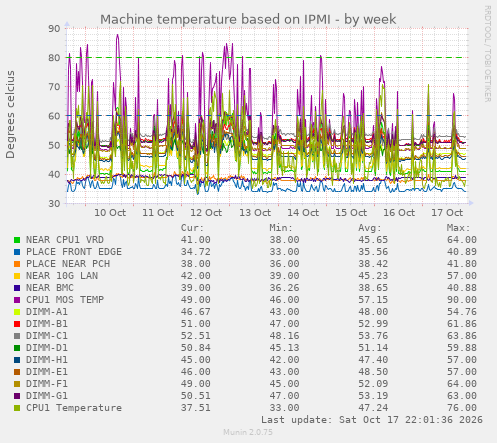This screenshot has height=443, width=497.
Task: Click the purple CPU1 MOS TEMP legend swatch
Action: (17, 300)
